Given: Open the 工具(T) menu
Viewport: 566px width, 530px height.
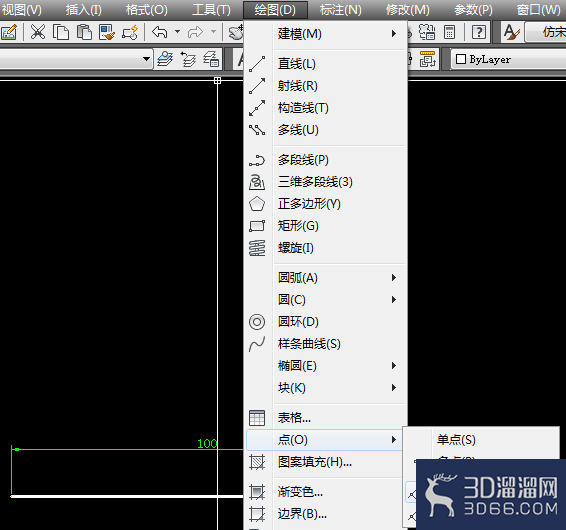Looking at the screenshot, I should 212,10.
